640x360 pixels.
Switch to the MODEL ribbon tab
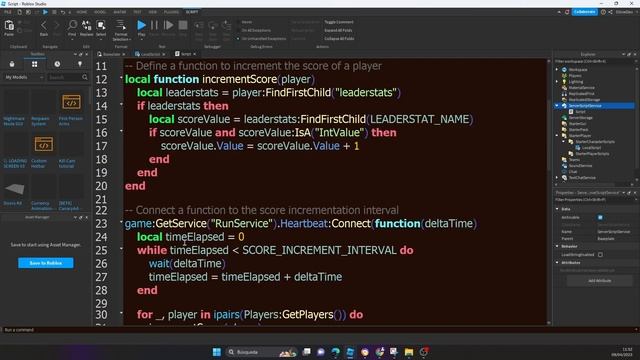pos(100,12)
